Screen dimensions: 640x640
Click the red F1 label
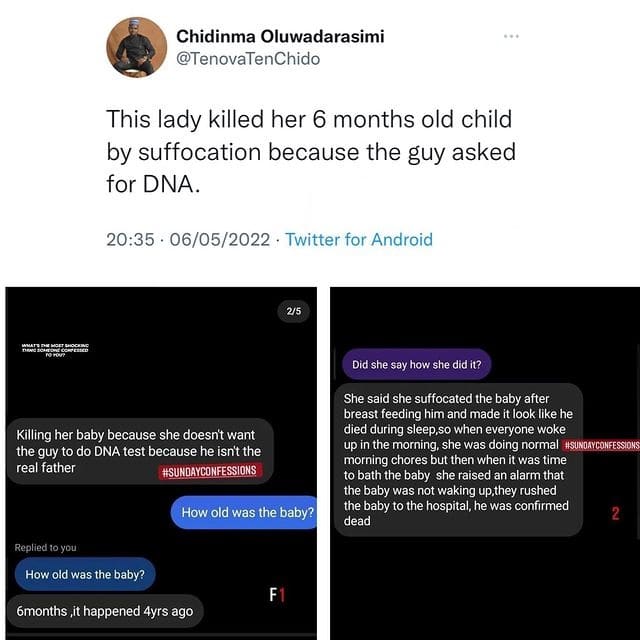[278, 595]
